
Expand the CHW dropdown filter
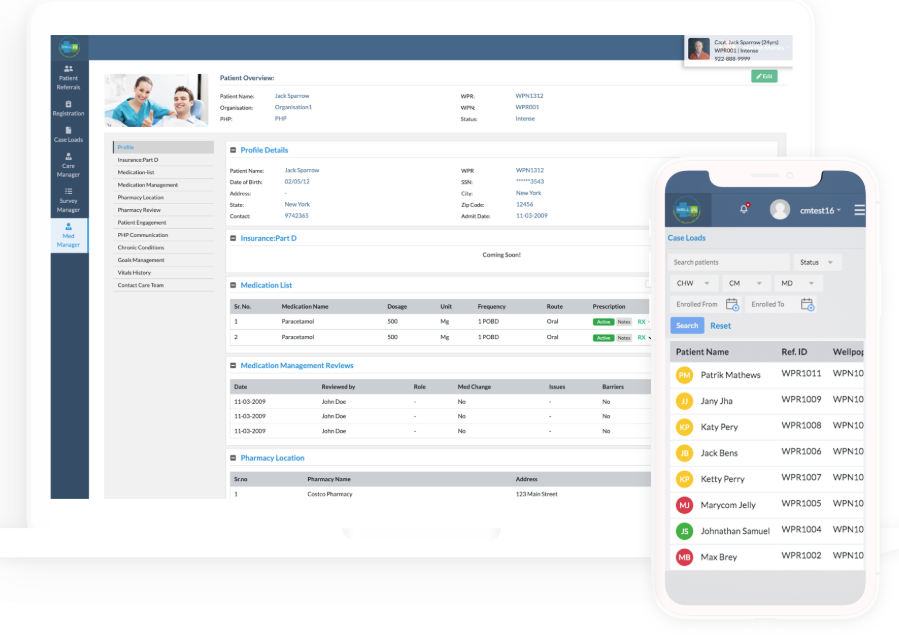(690, 284)
